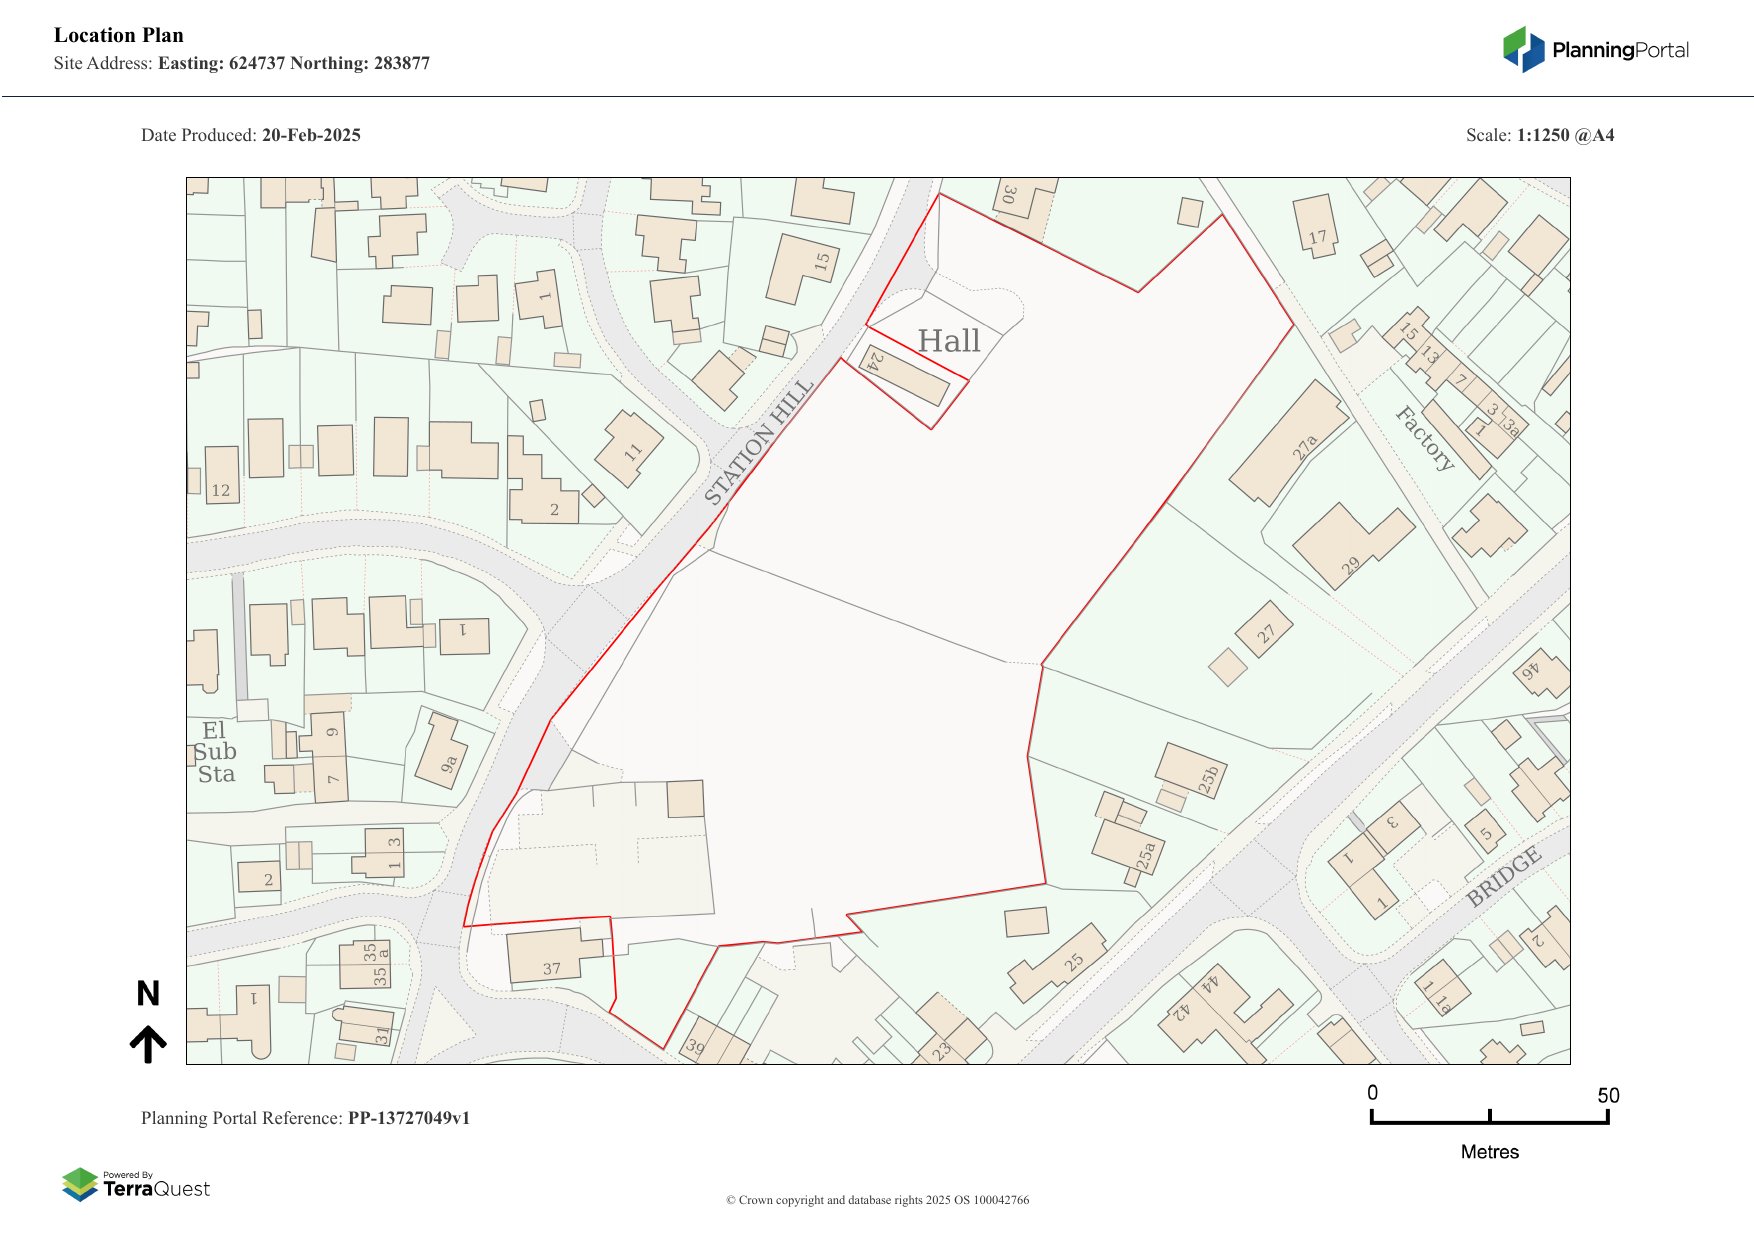Click the Location Plan title
The width and height of the screenshot is (1754, 1241).
tap(119, 35)
